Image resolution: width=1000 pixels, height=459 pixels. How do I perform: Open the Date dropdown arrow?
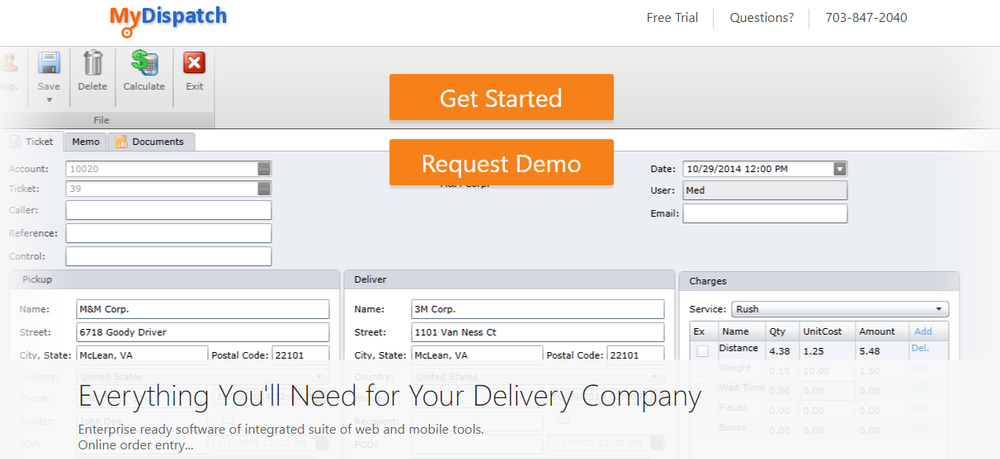(x=840, y=169)
